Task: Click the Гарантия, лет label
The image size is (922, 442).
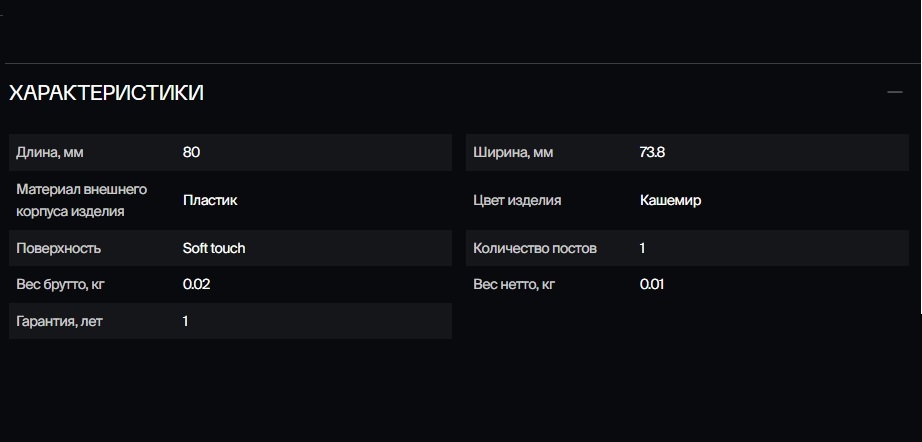Action: (59, 321)
